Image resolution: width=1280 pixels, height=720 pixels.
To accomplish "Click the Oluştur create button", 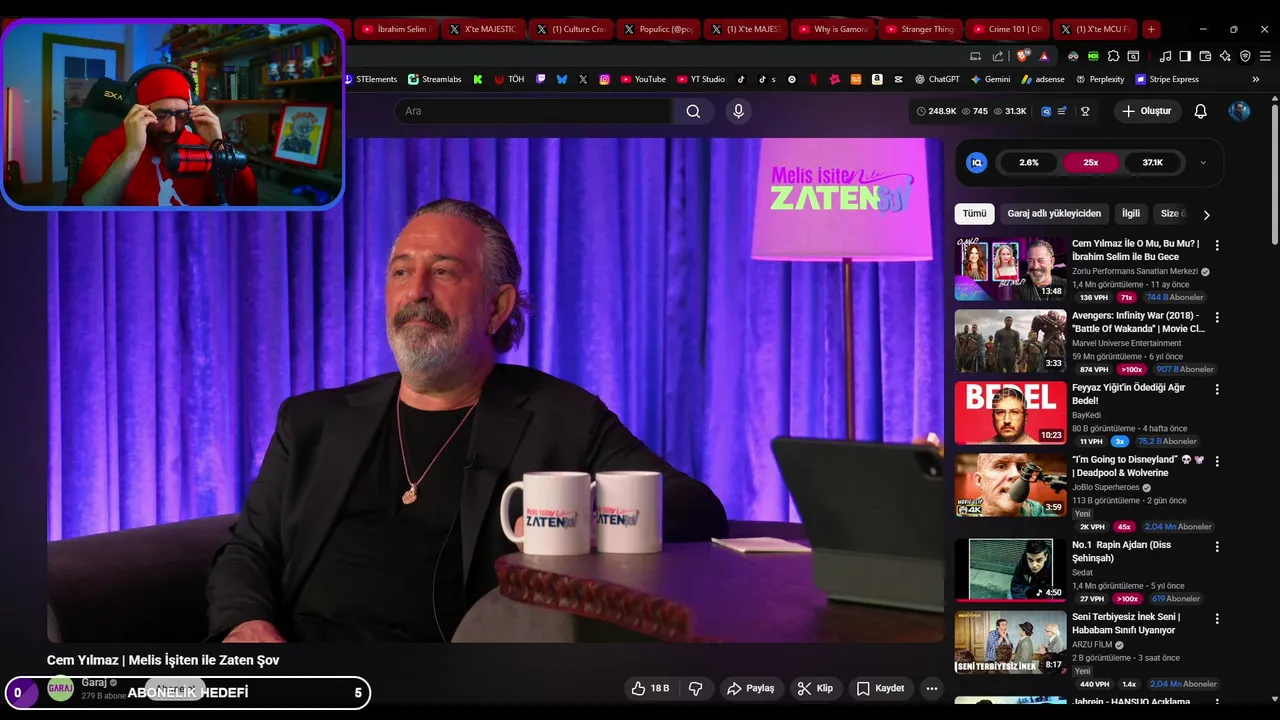I will pos(1146,111).
